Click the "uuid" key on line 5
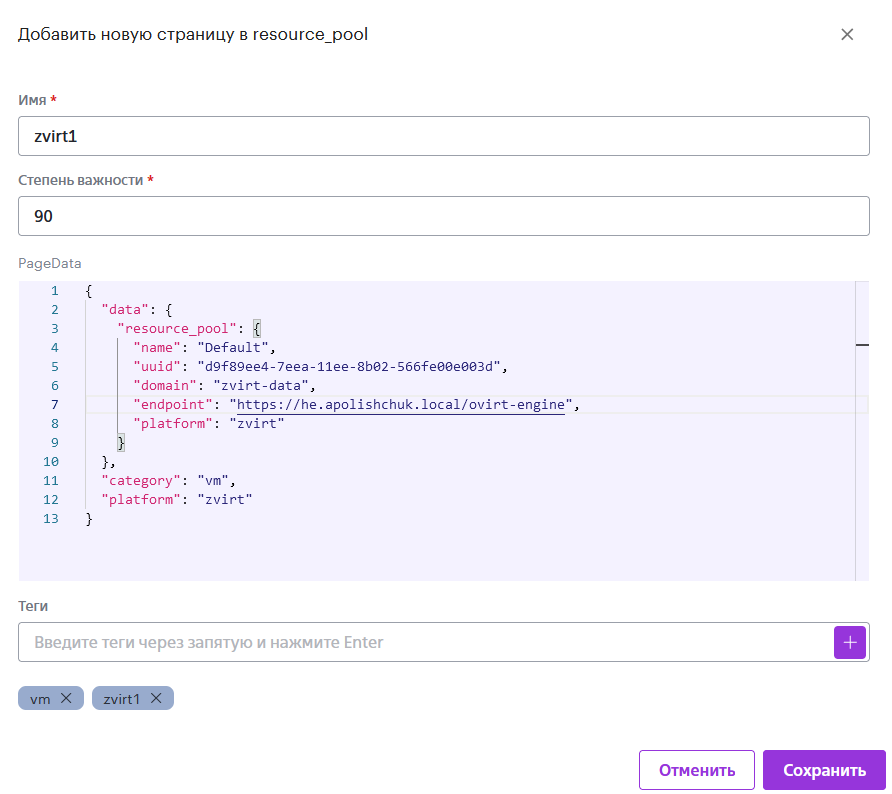The height and width of the screenshot is (794, 892). coord(156,366)
